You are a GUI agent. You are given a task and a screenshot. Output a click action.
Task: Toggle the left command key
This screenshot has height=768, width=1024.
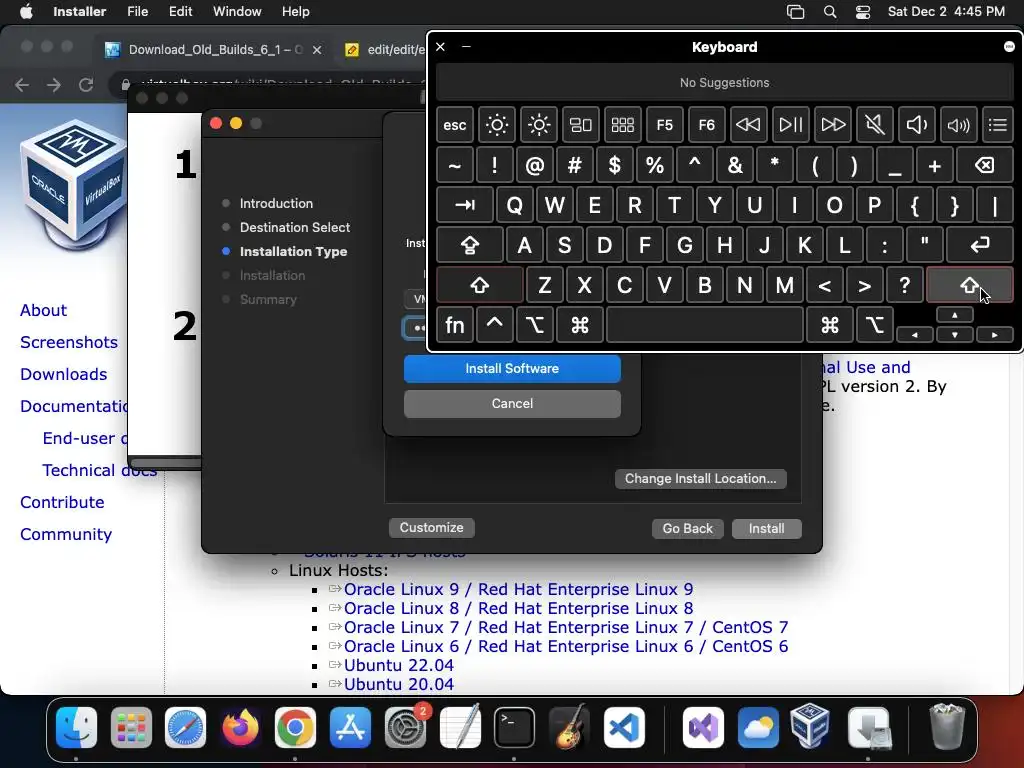(x=580, y=325)
